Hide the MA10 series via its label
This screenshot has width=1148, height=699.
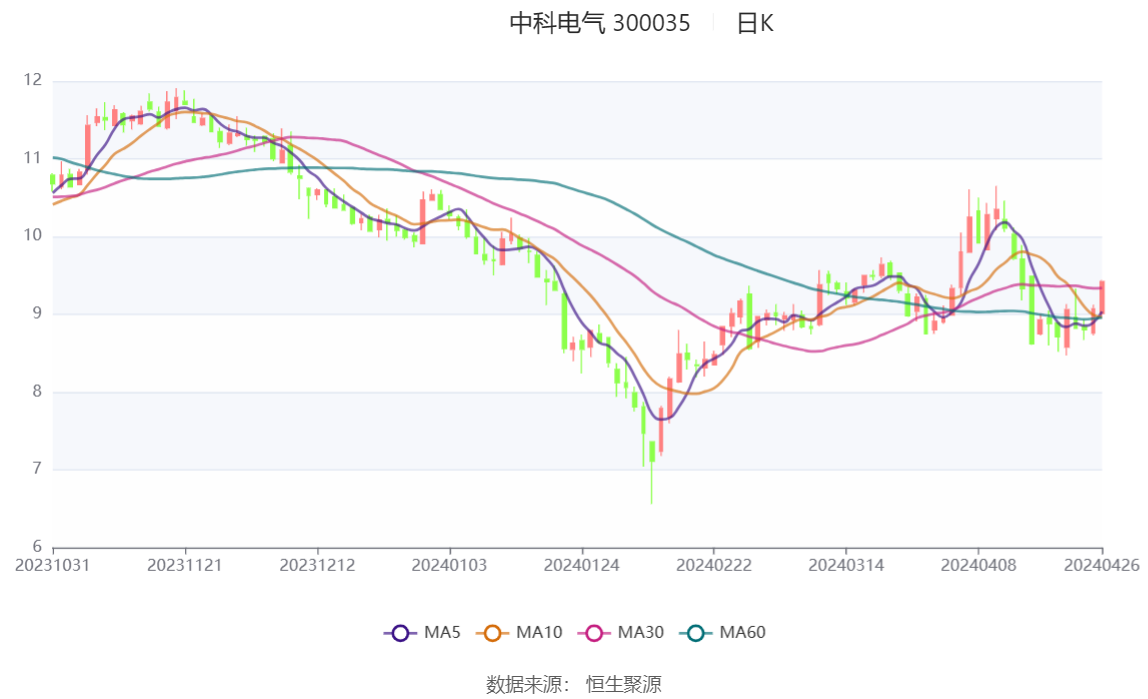coord(539,632)
